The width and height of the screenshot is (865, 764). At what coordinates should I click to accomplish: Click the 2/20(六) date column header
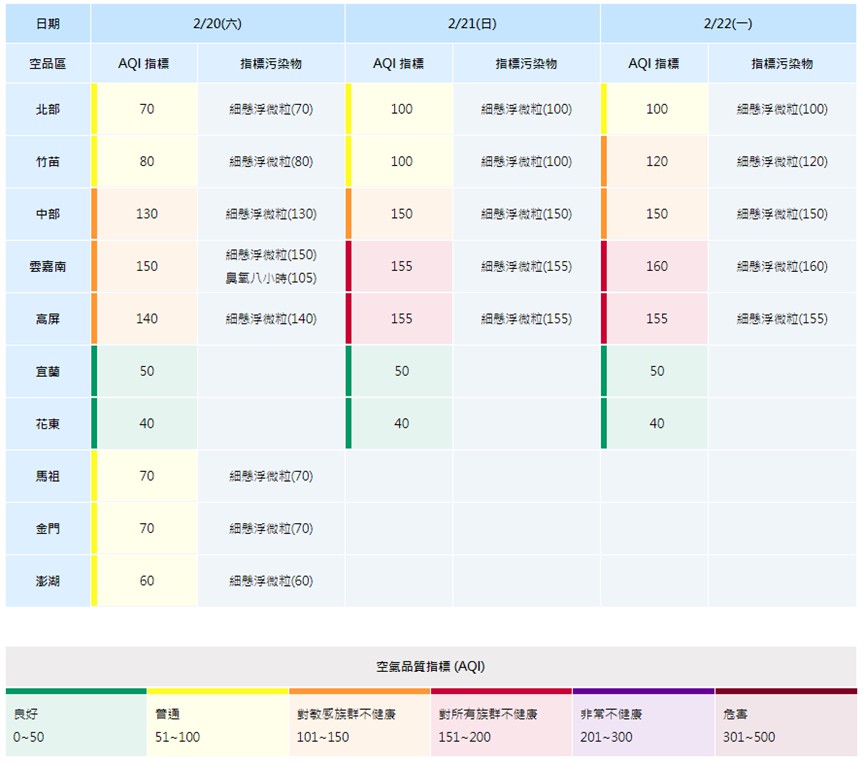(217, 23)
